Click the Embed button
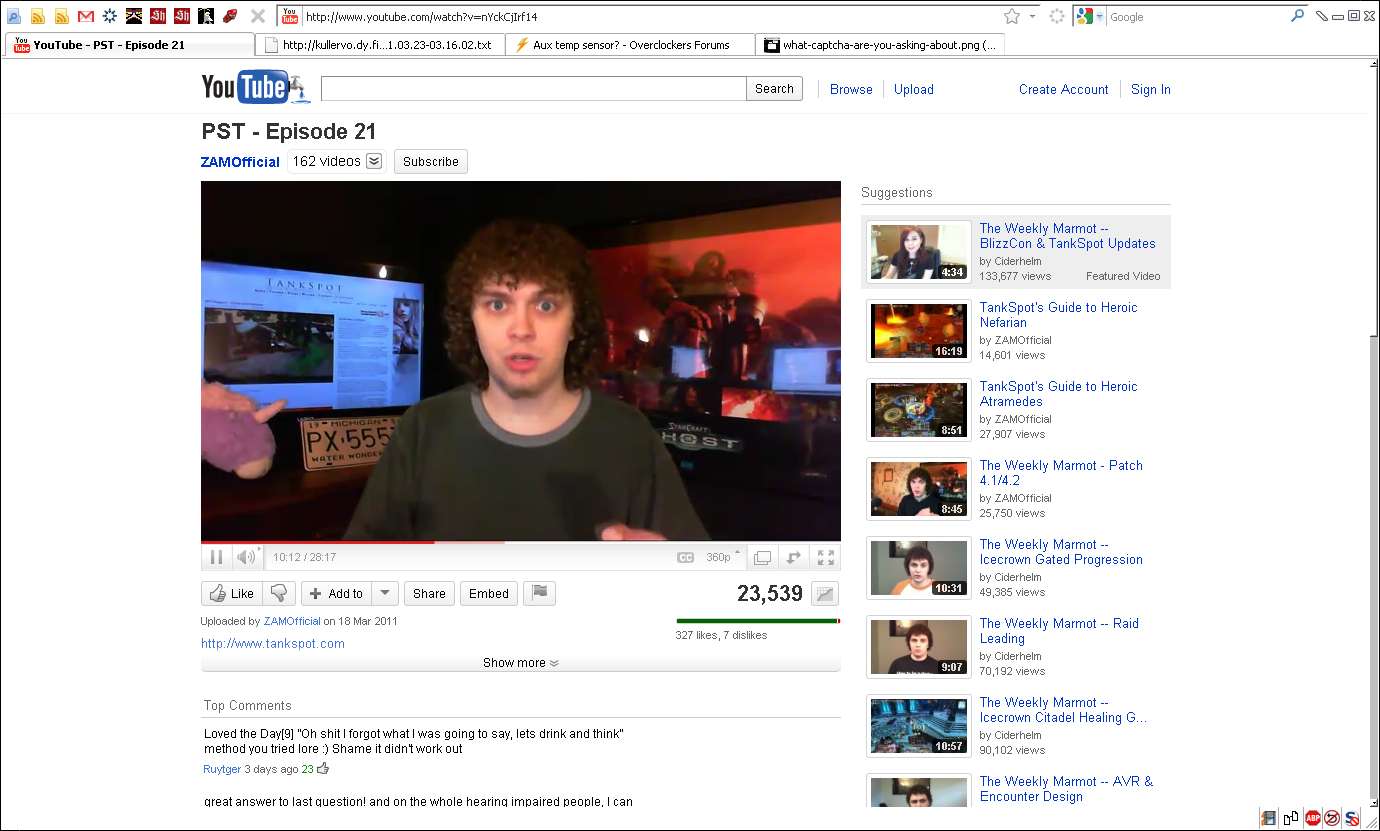Screen dimensions: 1380x831 [x=489, y=593]
